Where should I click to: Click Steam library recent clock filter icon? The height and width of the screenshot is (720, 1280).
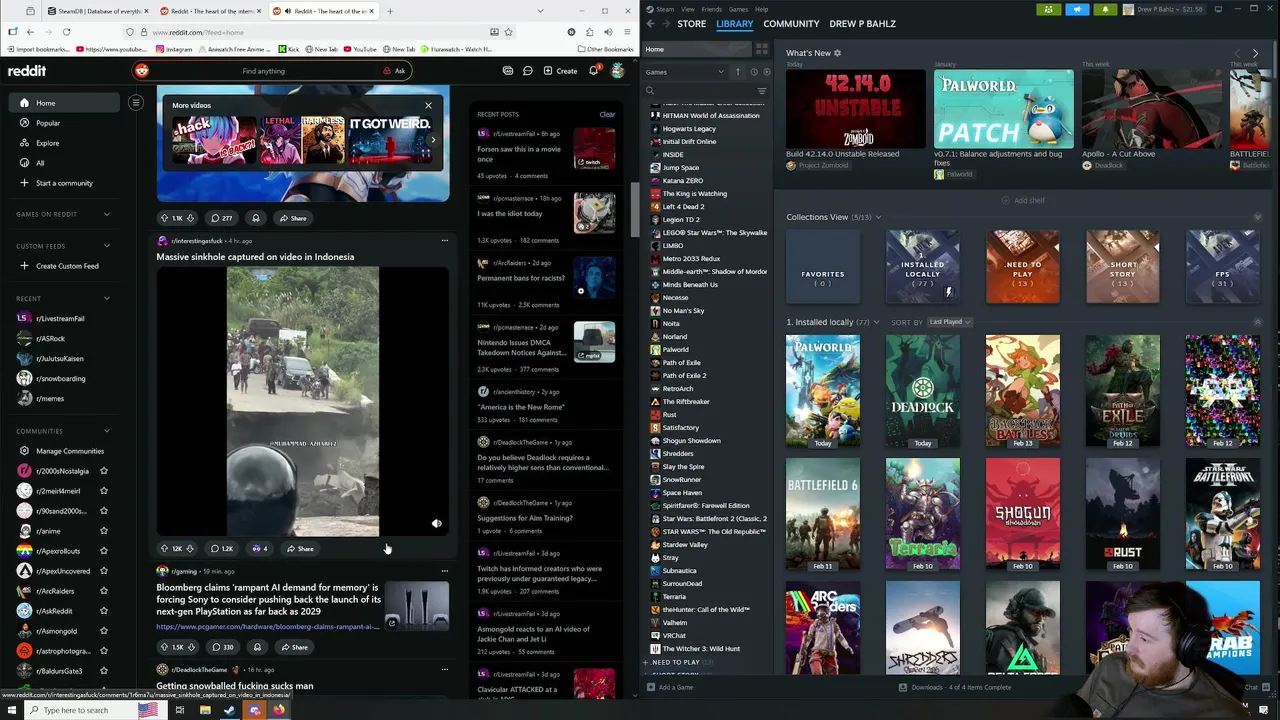754,72
